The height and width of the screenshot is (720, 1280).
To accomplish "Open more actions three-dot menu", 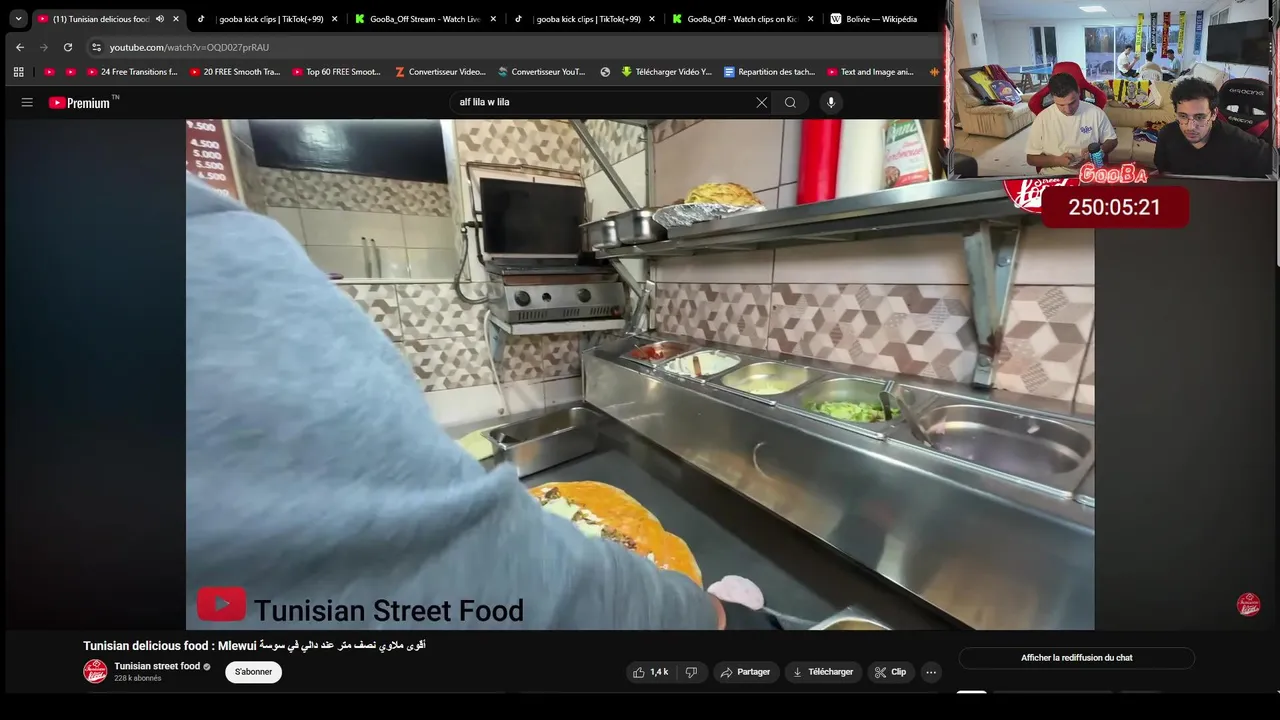I will (931, 672).
